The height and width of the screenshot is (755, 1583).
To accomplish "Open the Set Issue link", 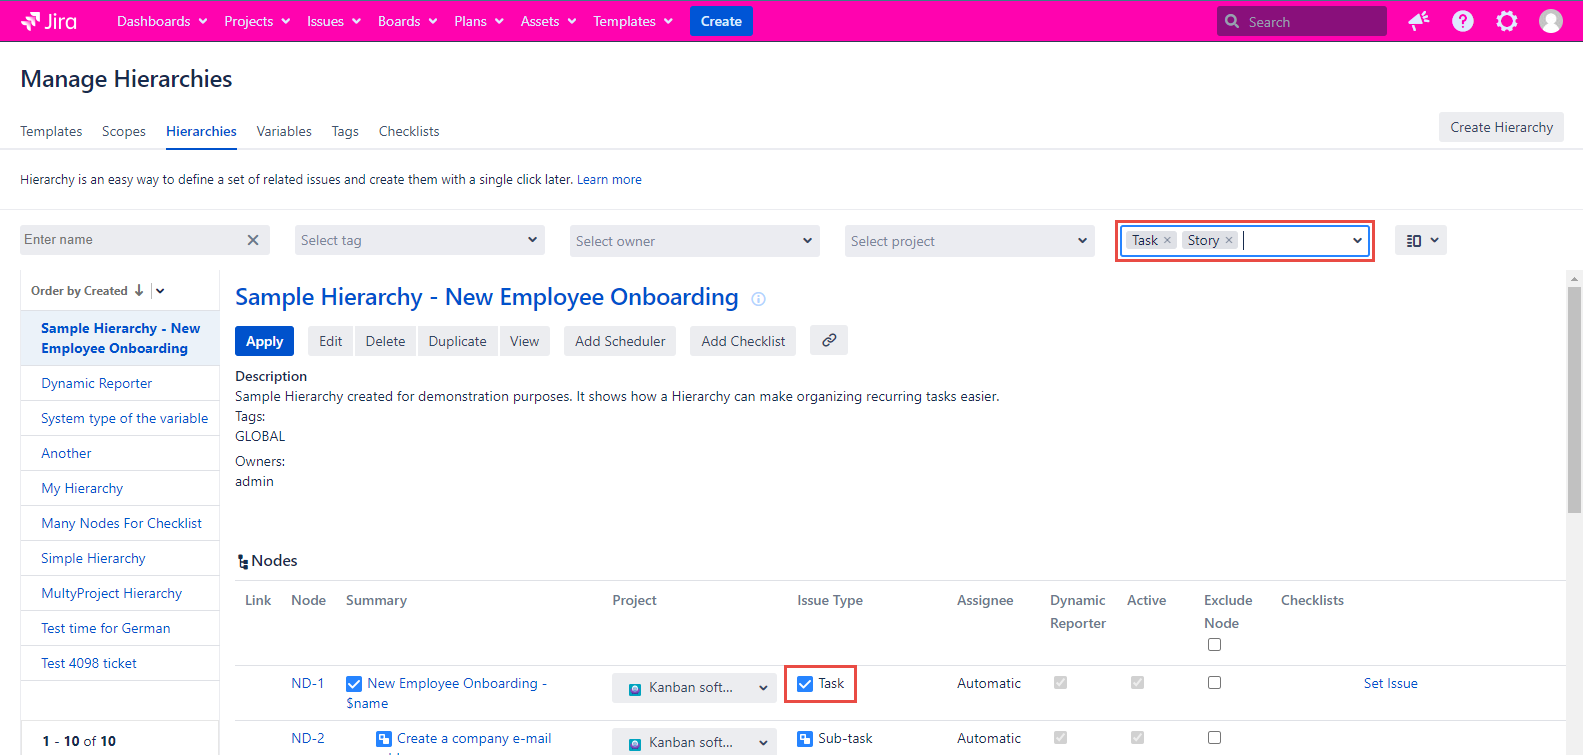I will pyautogui.click(x=1390, y=684).
